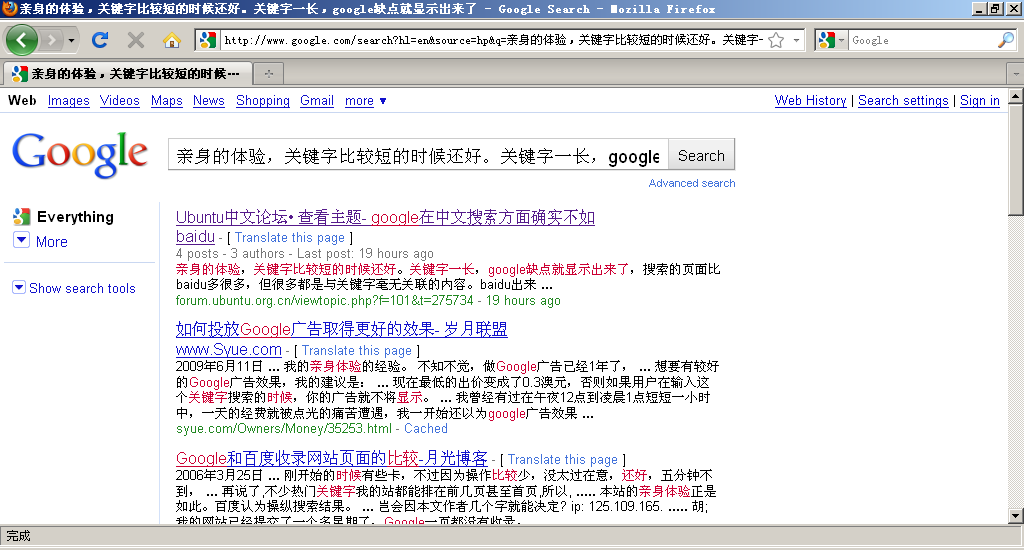Open the Gmail link
1024x550 pixels.
[x=317, y=101]
